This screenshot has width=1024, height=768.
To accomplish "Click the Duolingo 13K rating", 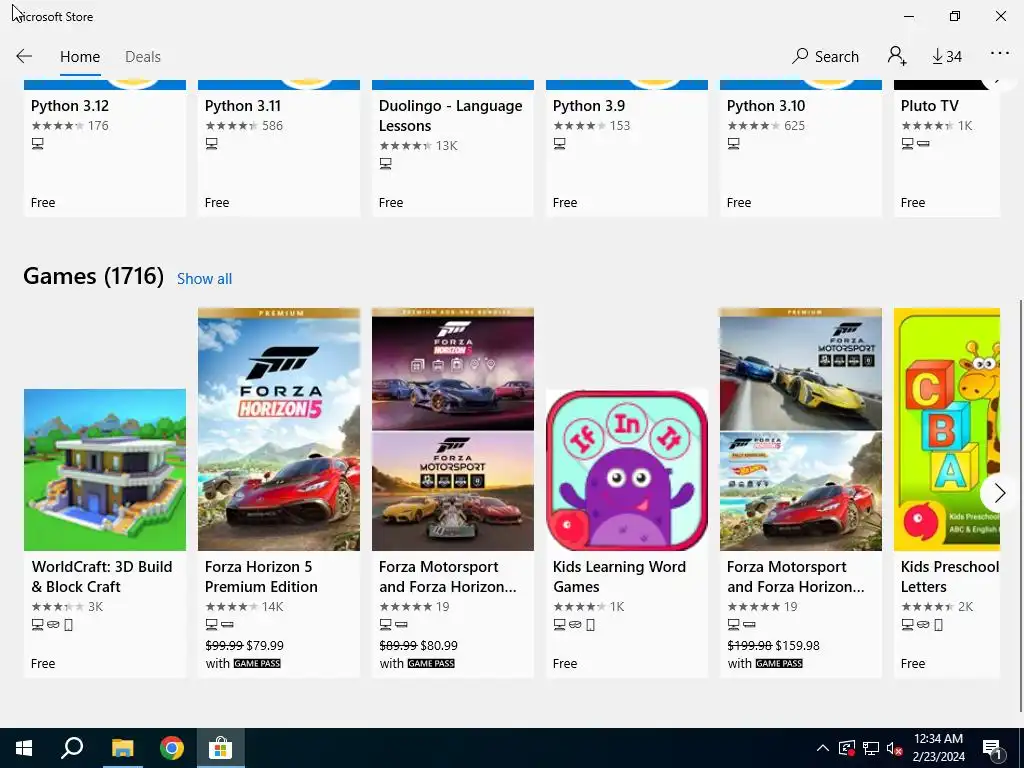I will click(x=418, y=146).
